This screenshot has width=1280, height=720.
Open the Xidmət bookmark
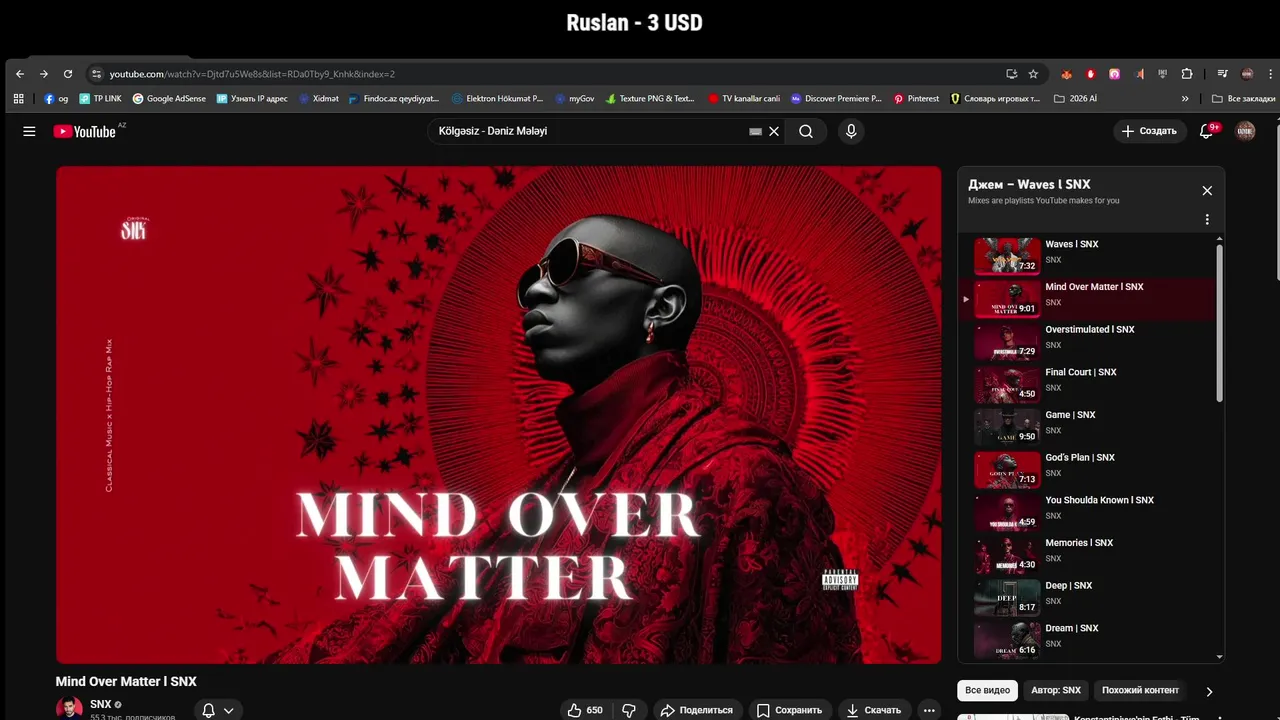point(318,99)
